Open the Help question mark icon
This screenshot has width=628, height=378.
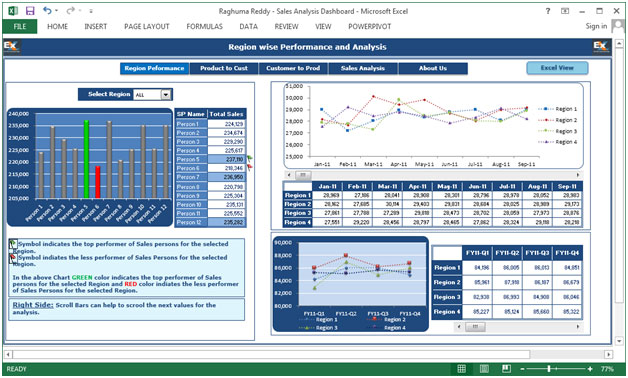(547, 11)
